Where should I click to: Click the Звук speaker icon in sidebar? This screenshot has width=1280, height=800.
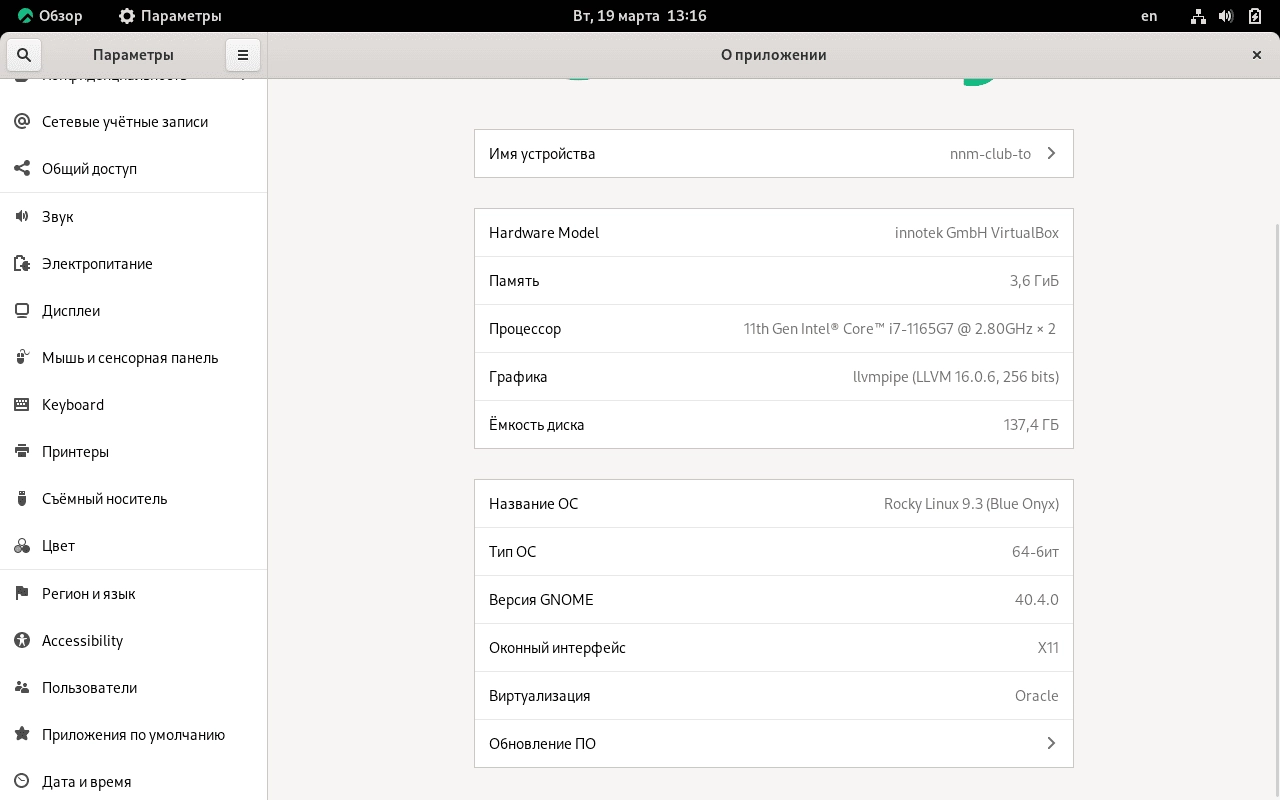22,216
